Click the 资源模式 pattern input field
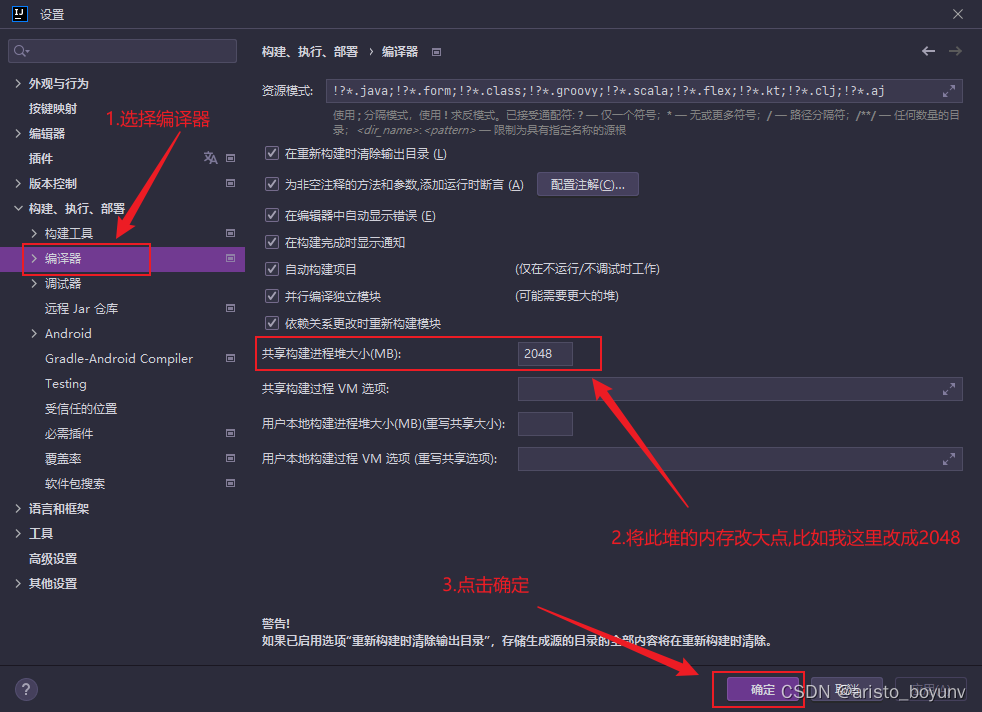982x712 pixels. pyautogui.click(x=644, y=91)
